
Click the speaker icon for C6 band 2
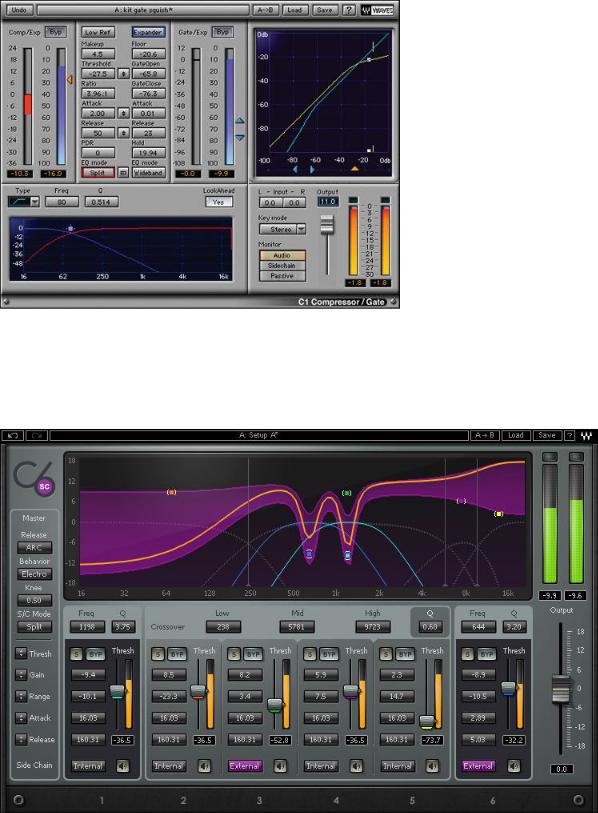click(x=204, y=766)
